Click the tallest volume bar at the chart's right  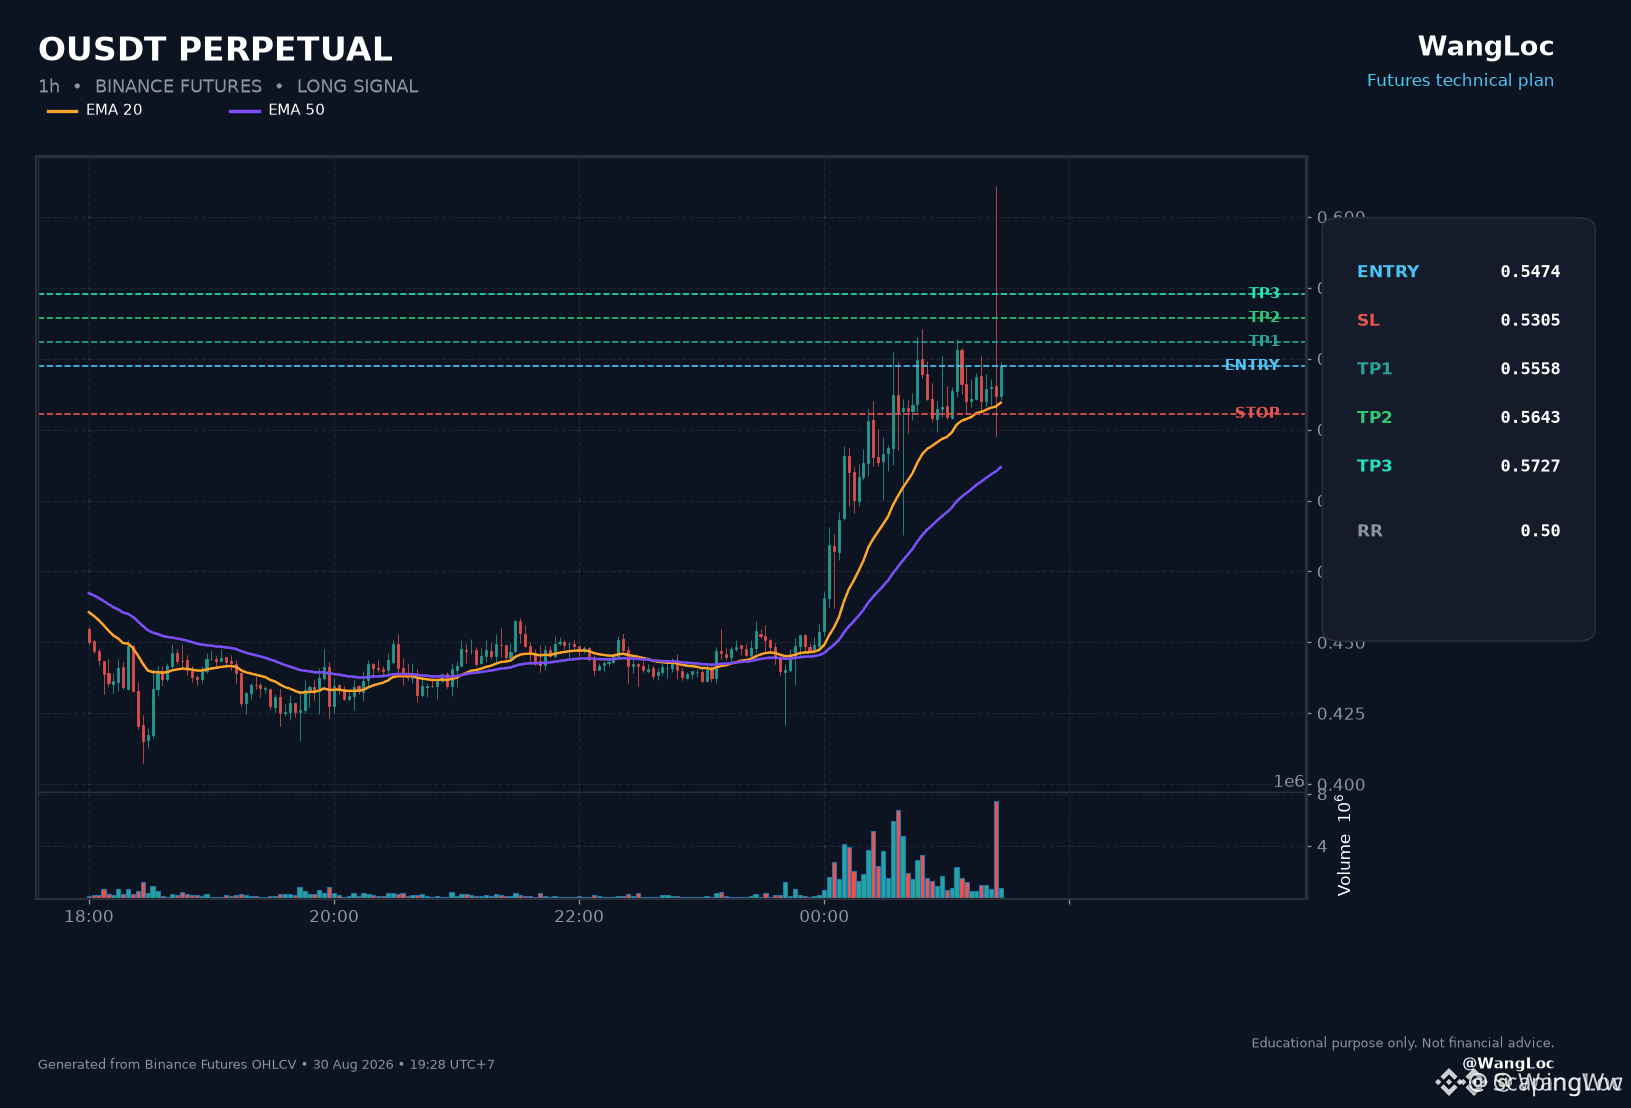996,849
